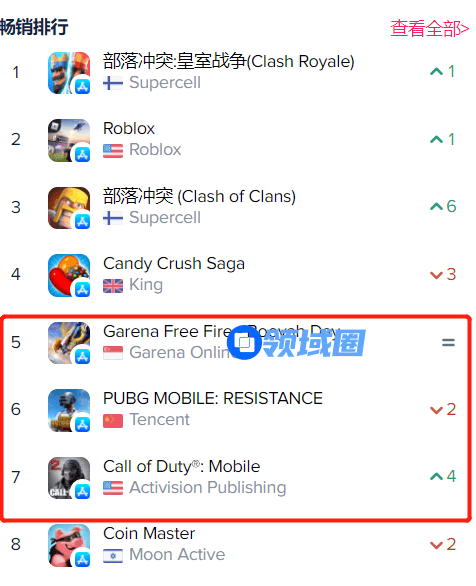Open the Clash Royale app icon
Screen dimensions: 476x586
click(69, 73)
